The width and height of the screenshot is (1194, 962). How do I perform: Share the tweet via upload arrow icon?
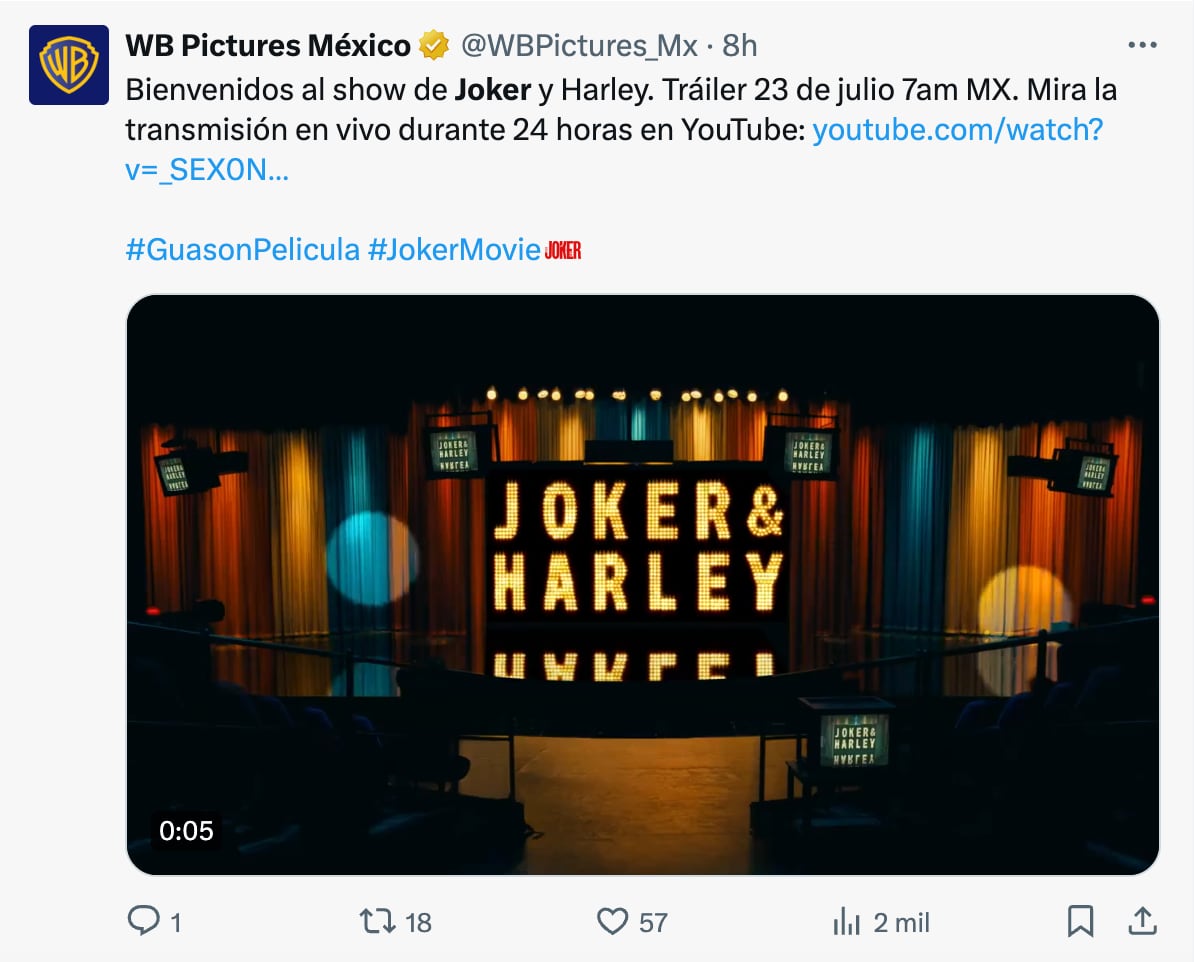tap(1142, 921)
